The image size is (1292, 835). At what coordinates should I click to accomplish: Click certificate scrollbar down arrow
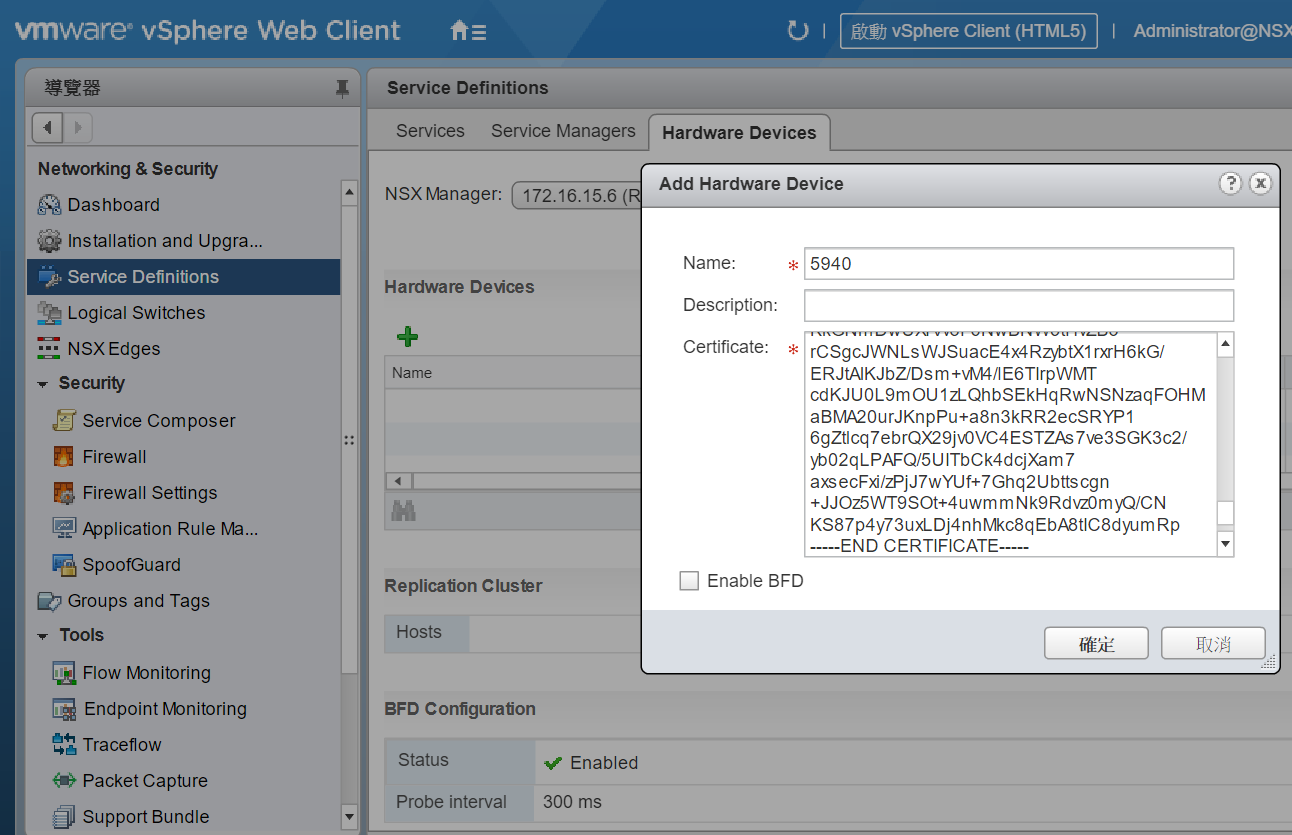(1225, 544)
